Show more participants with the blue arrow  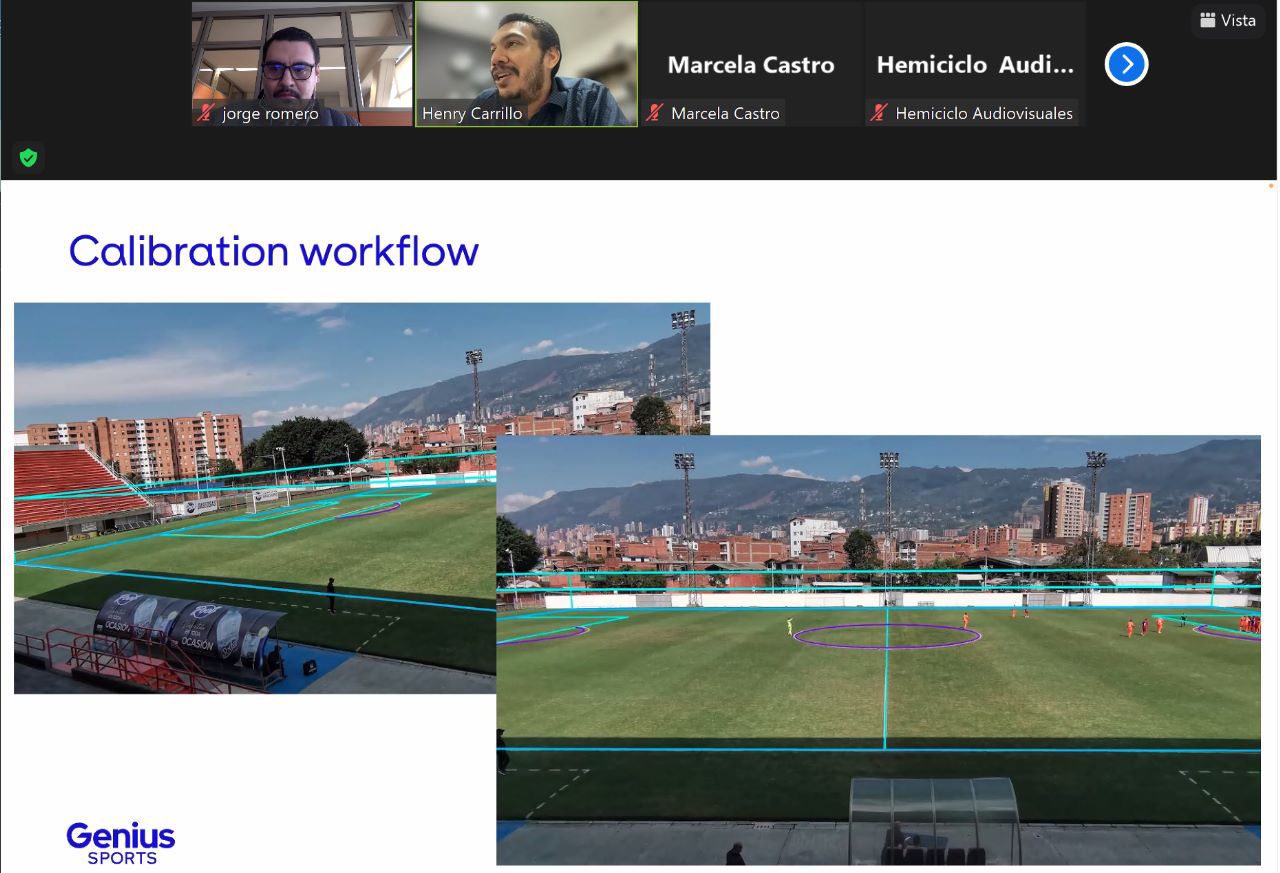(1126, 64)
